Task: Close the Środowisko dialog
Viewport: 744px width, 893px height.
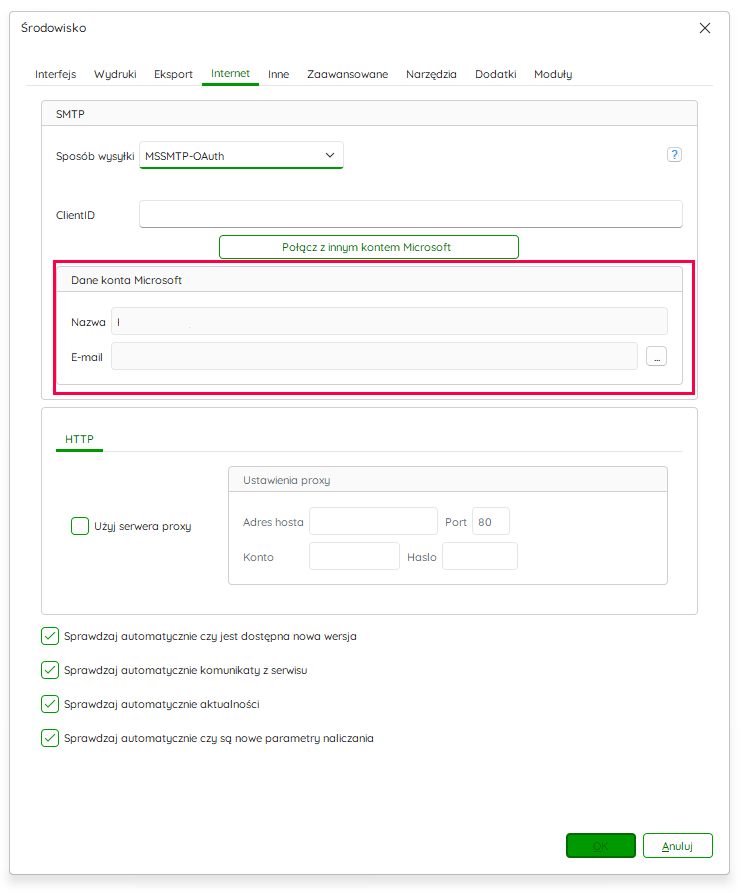Action: [705, 28]
